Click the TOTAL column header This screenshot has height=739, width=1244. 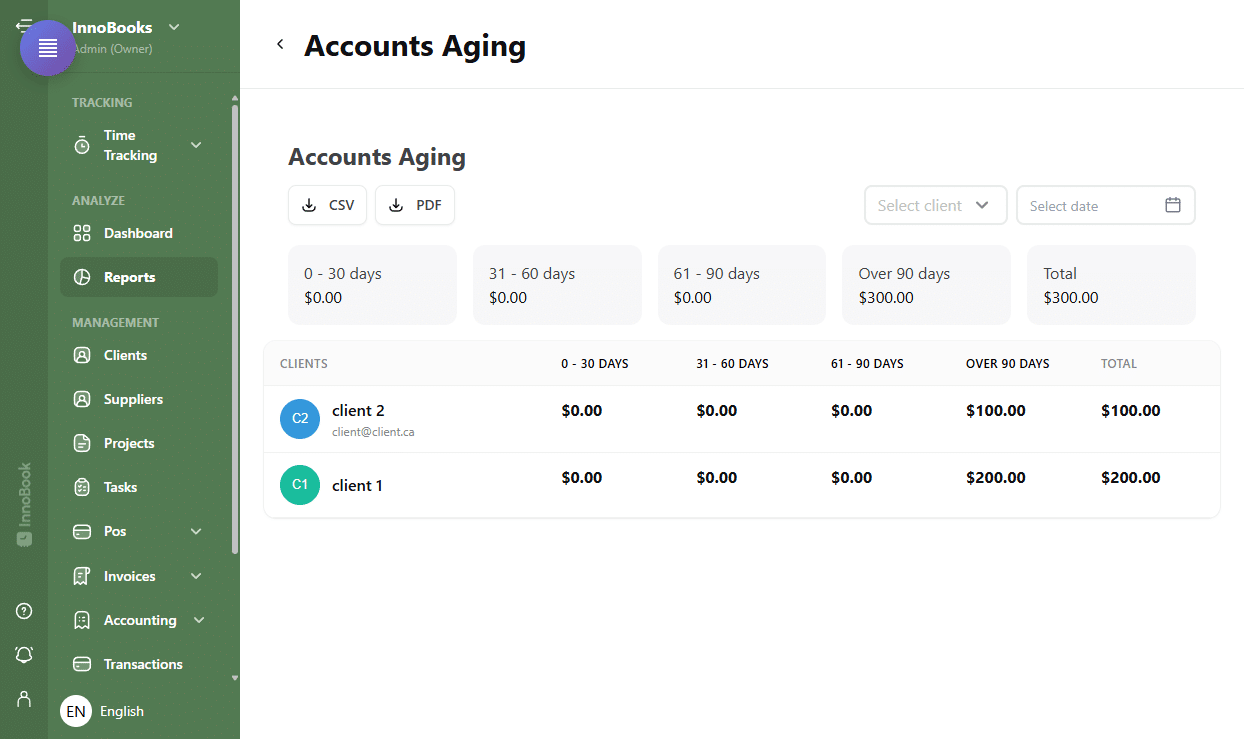click(x=1119, y=364)
